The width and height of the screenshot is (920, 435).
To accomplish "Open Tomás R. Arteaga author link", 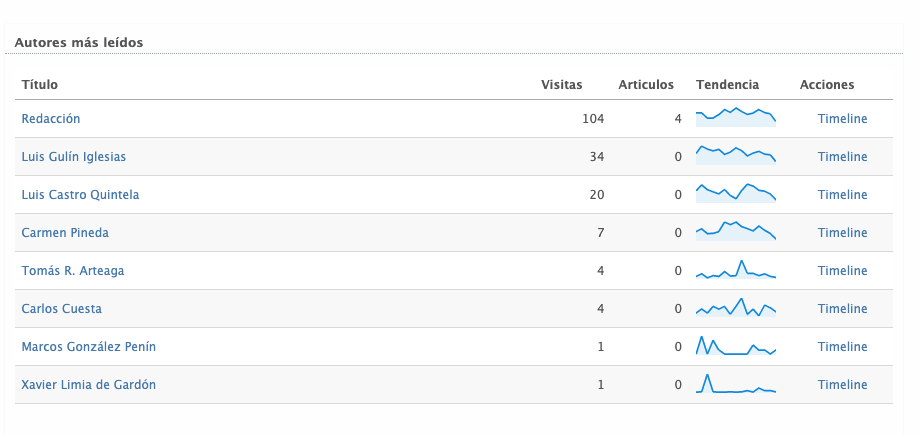I will coord(73,271).
